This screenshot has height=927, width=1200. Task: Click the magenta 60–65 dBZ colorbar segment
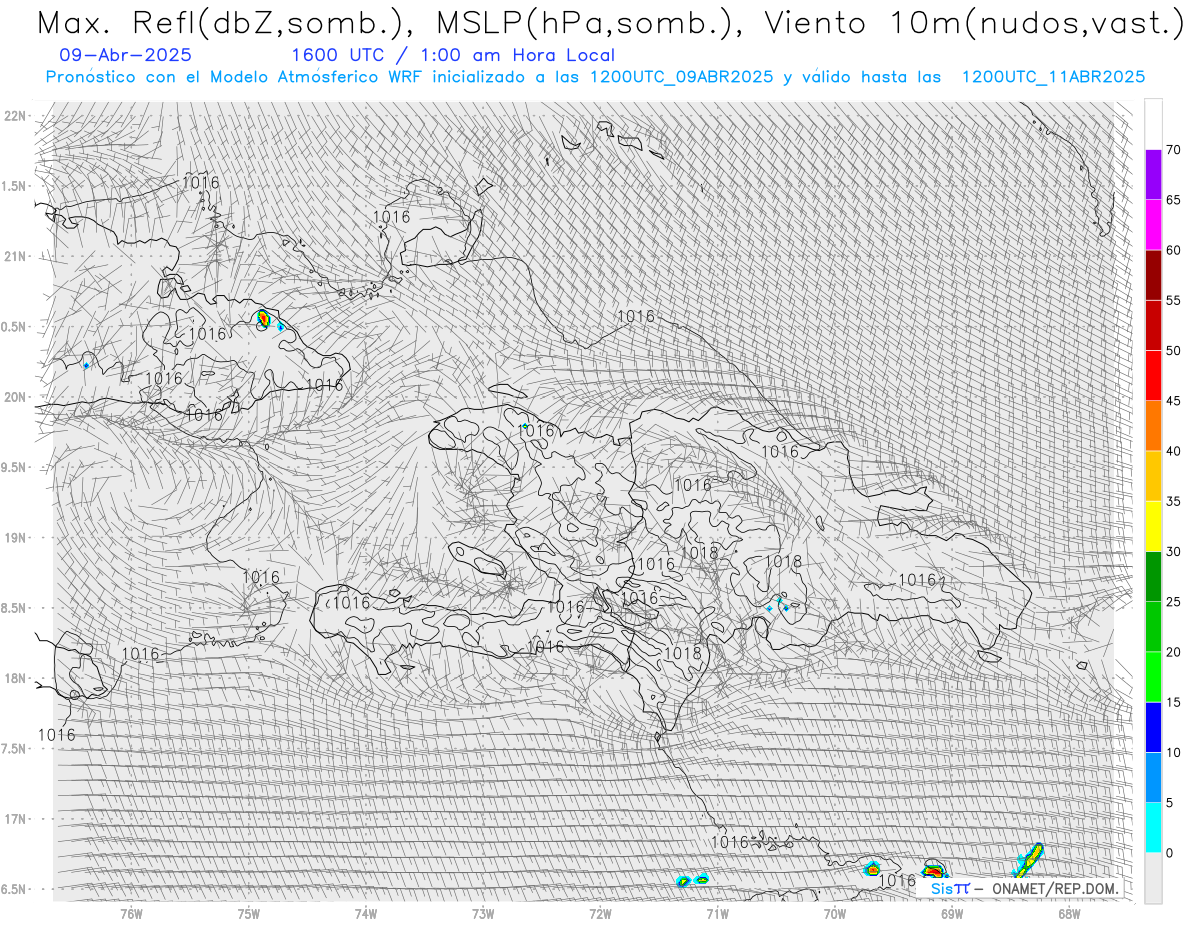pos(1153,225)
